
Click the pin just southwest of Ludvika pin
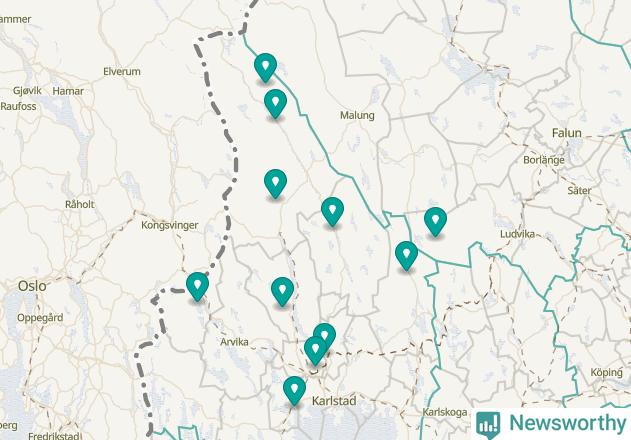(406, 256)
